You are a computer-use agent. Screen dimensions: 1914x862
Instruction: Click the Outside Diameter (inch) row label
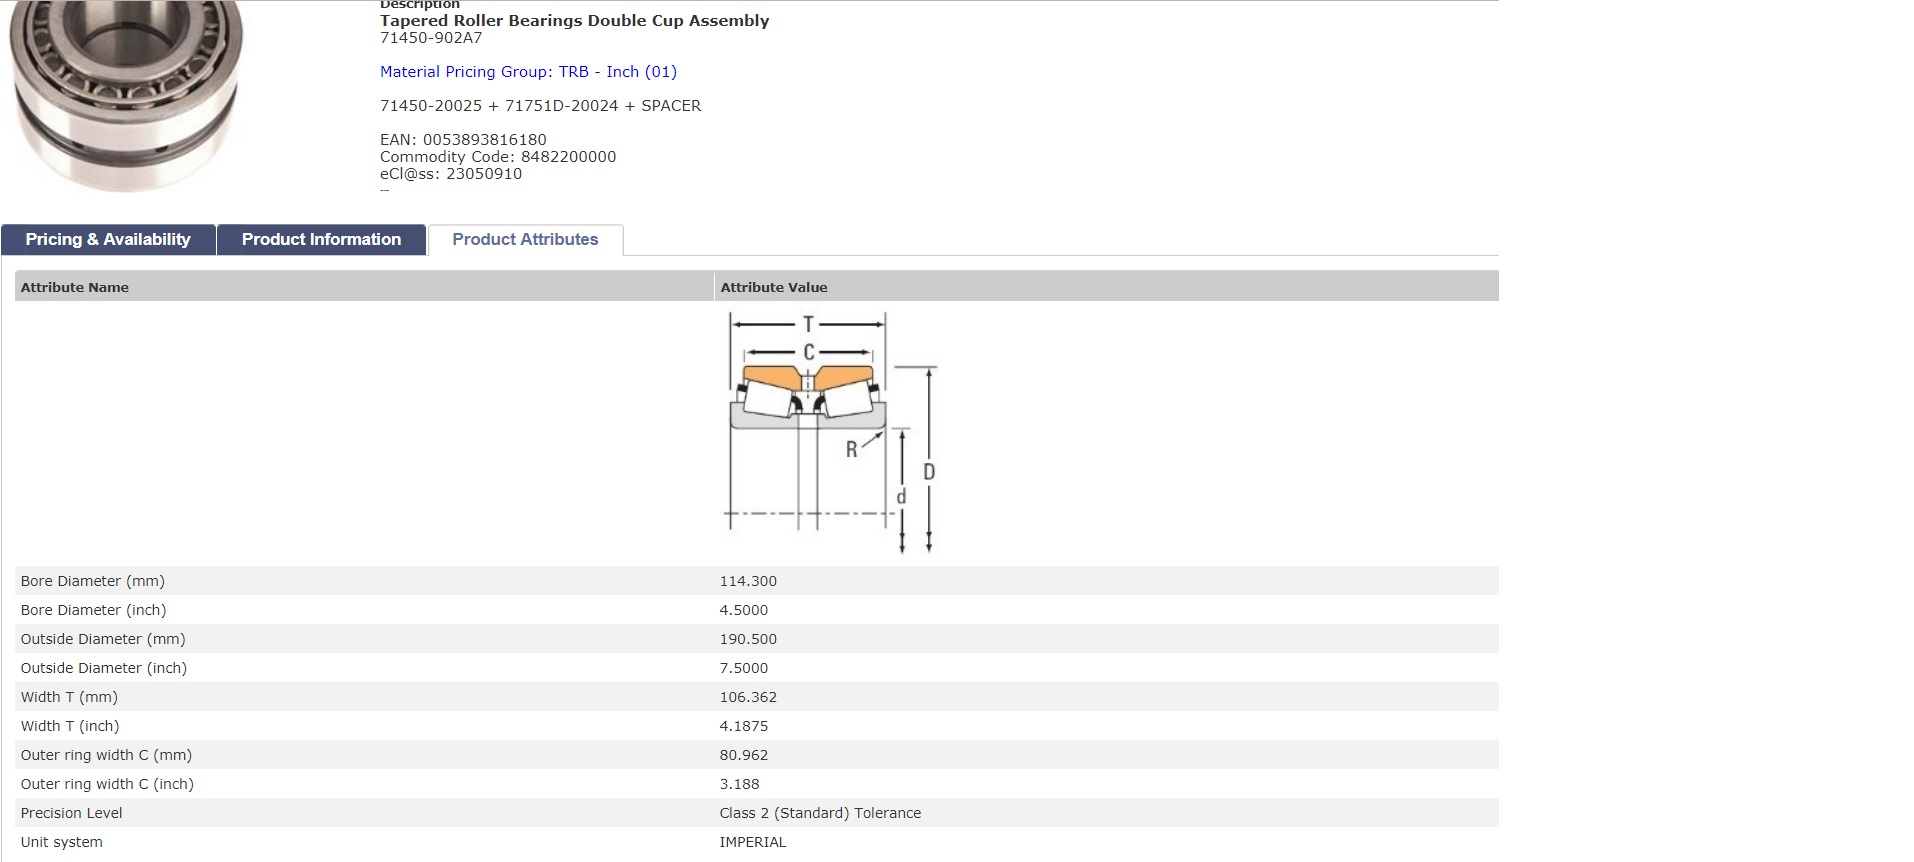(104, 668)
